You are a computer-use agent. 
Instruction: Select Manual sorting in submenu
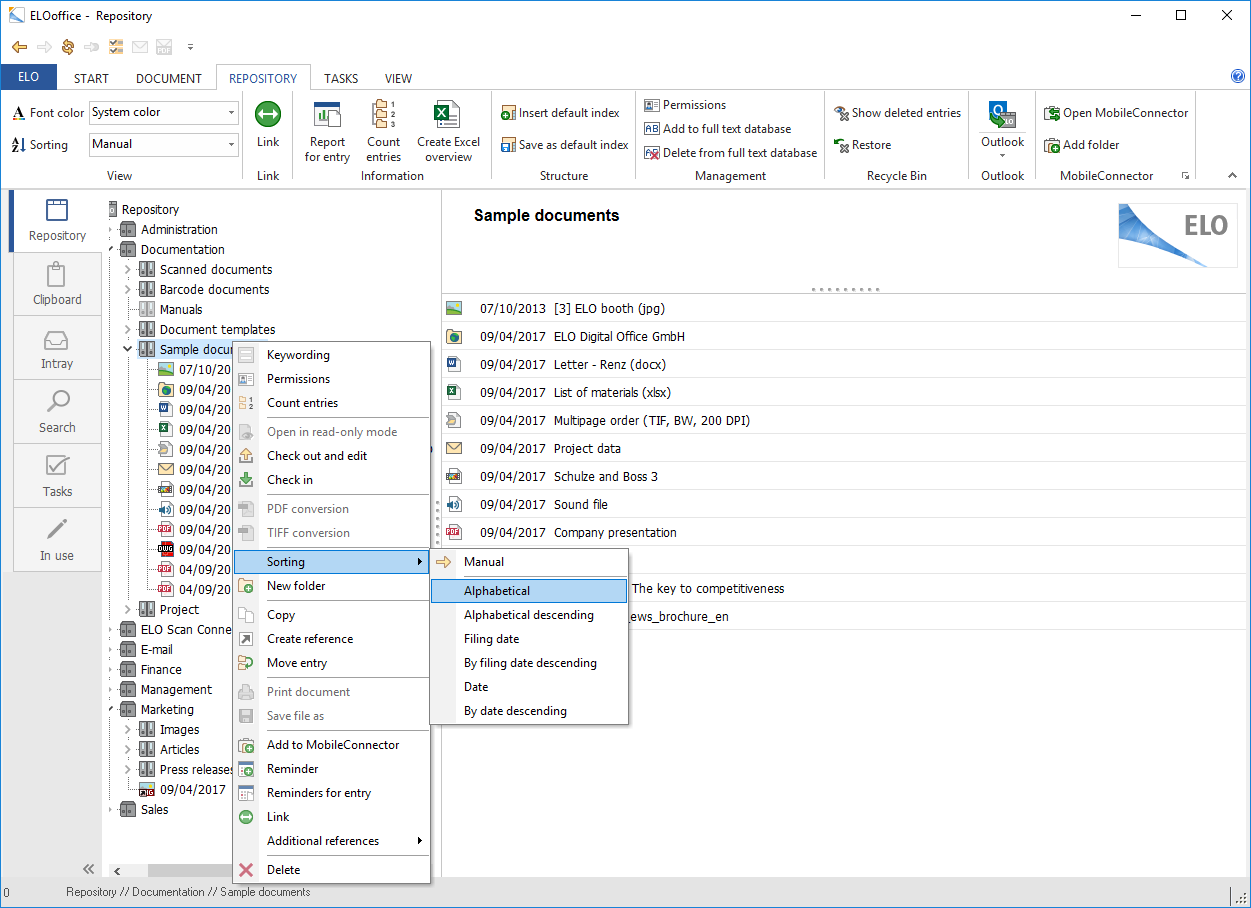(529, 562)
